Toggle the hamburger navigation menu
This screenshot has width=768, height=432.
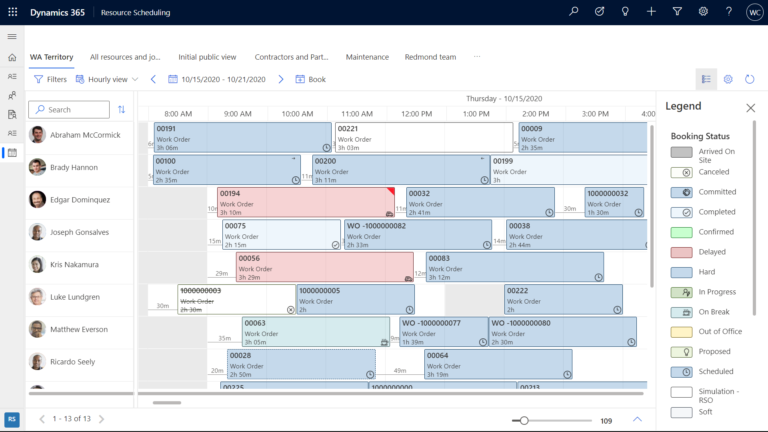12,36
